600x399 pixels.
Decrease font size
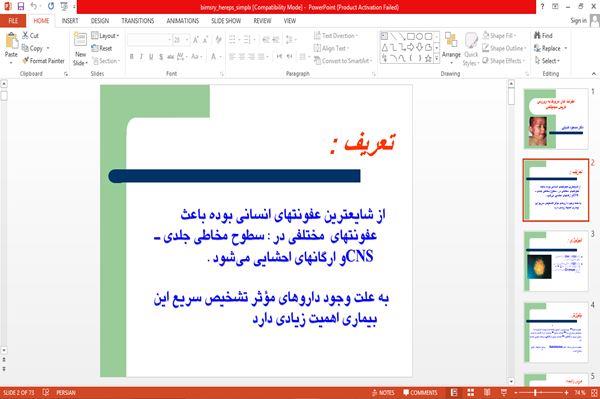[206, 40]
